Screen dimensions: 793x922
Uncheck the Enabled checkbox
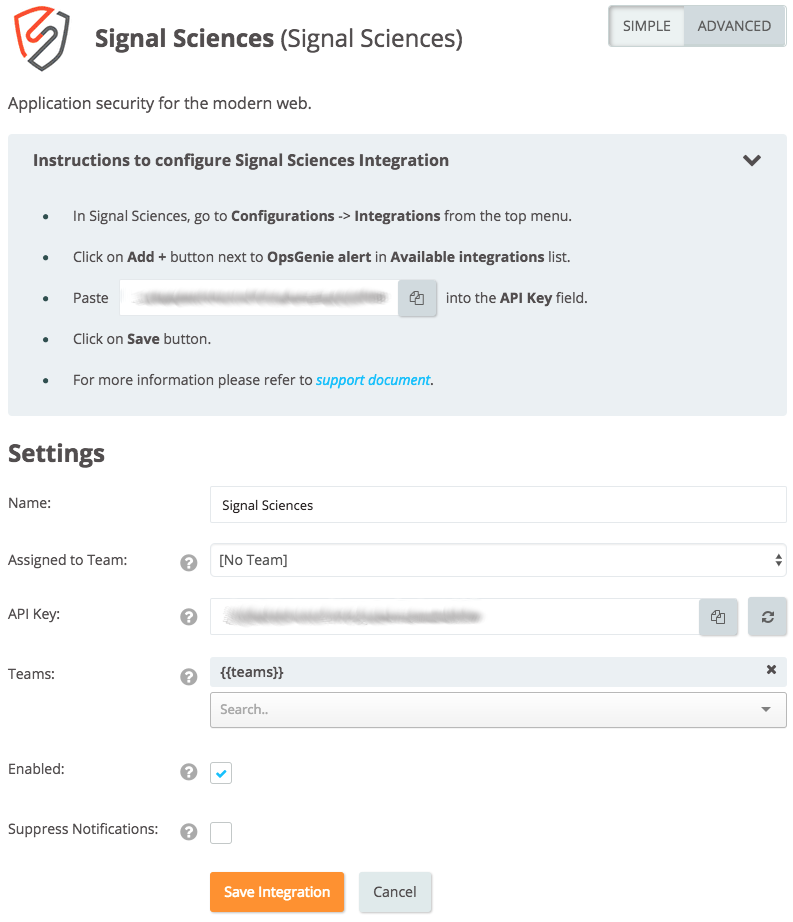click(x=221, y=773)
